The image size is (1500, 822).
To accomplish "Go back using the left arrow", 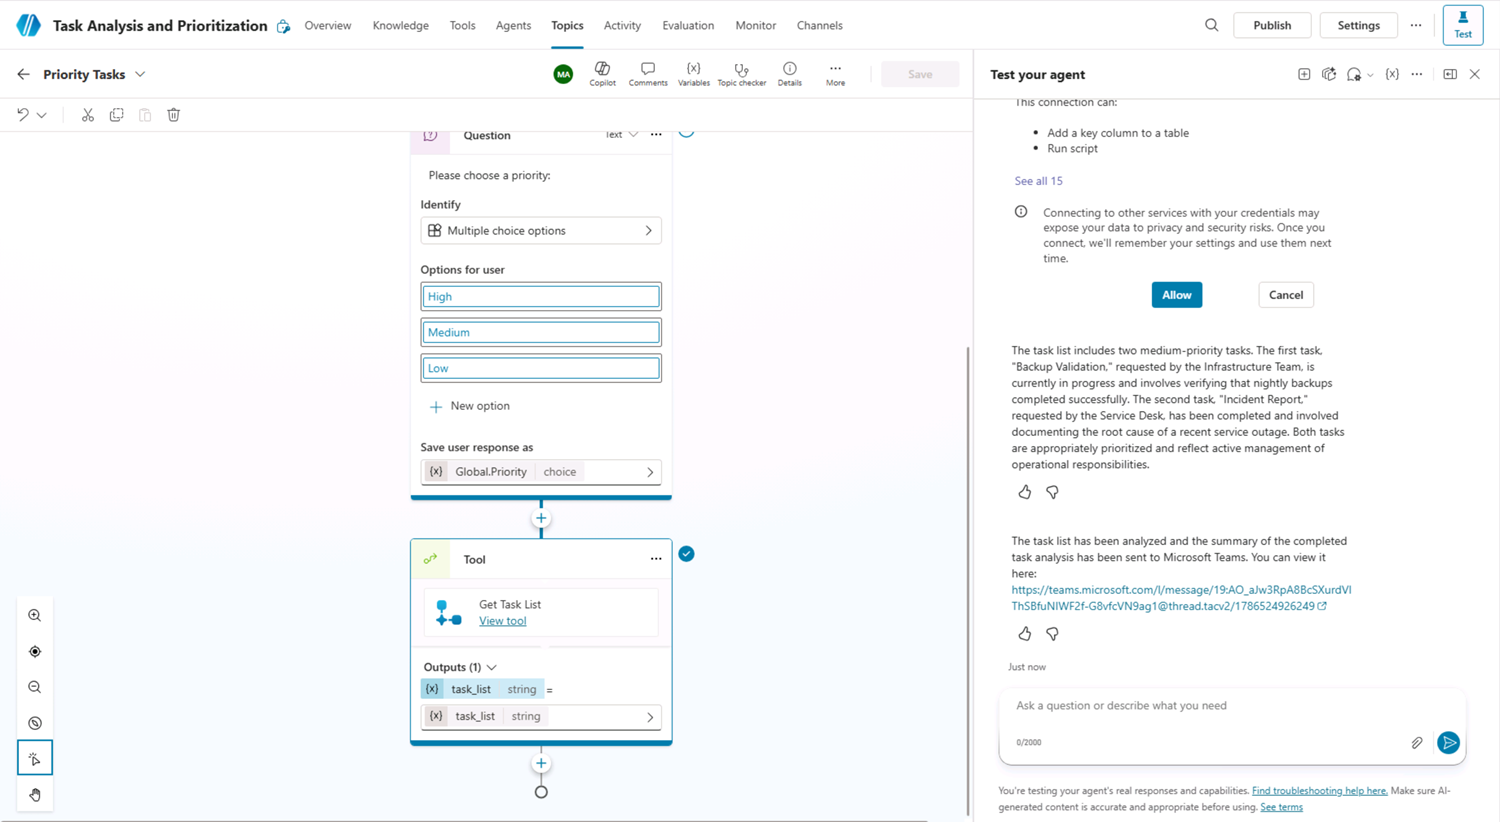I will point(23,74).
